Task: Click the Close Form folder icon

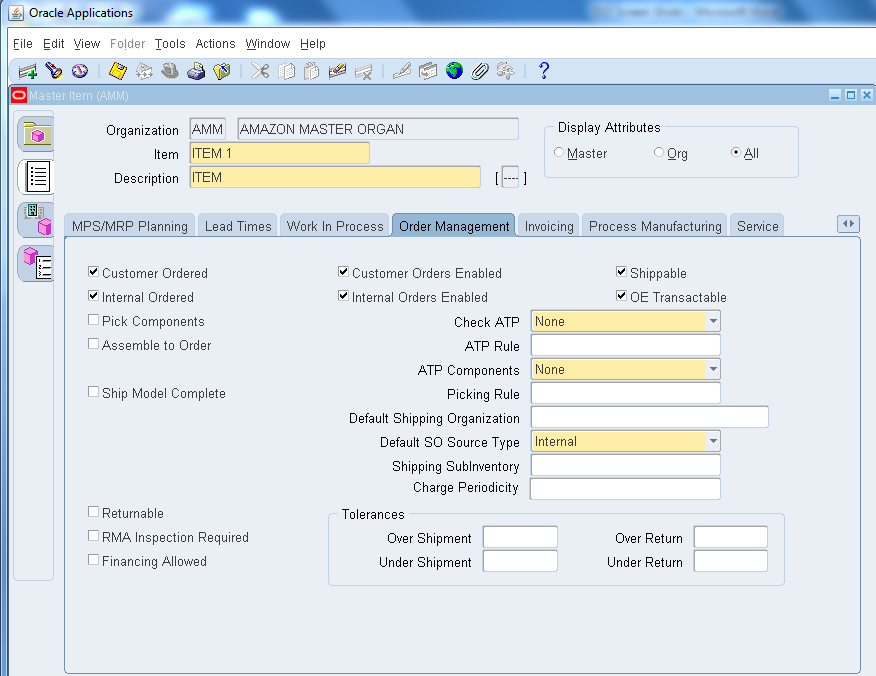Action: pos(222,71)
